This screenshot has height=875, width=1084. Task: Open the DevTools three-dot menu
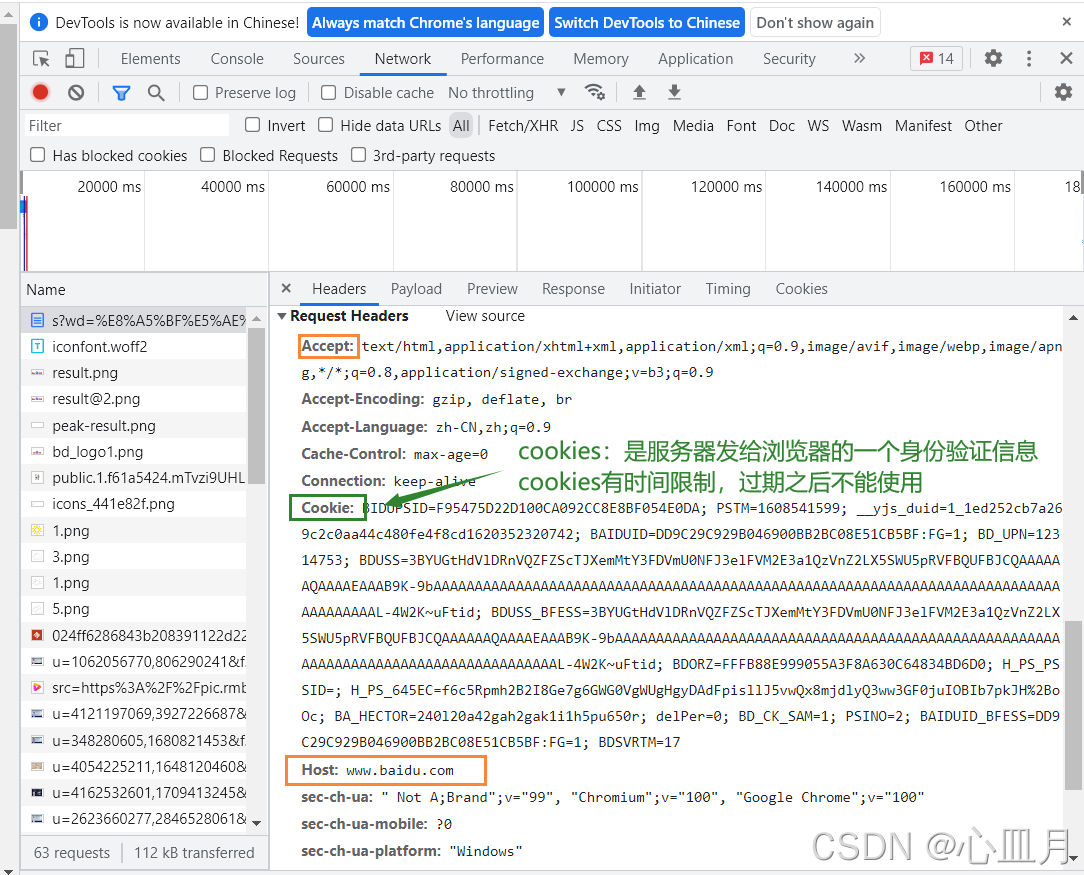[x=1029, y=58]
